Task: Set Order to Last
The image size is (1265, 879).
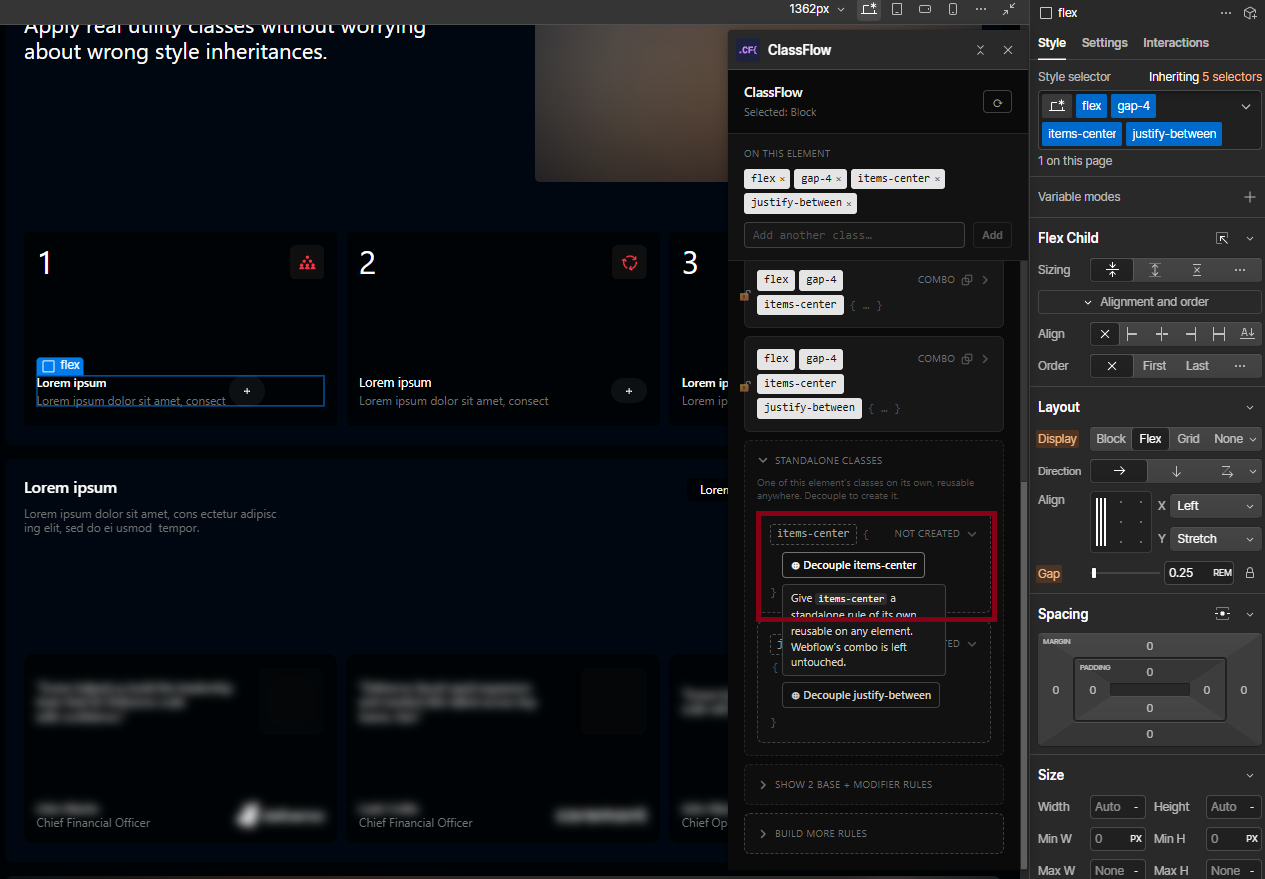Action: point(1197,366)
